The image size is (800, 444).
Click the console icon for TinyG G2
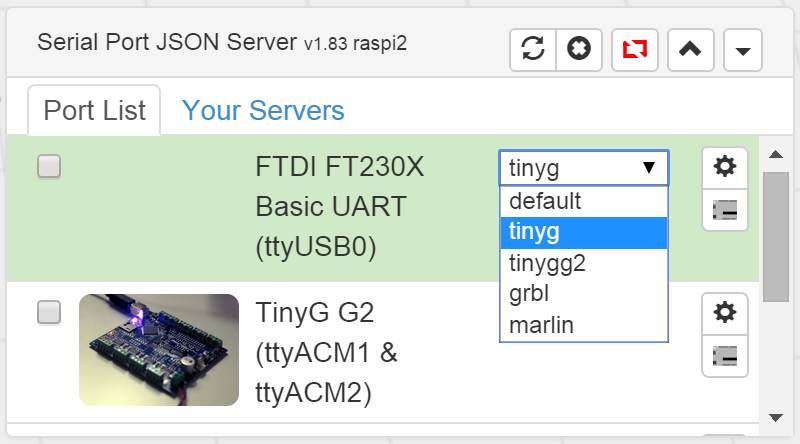[725, 356]
